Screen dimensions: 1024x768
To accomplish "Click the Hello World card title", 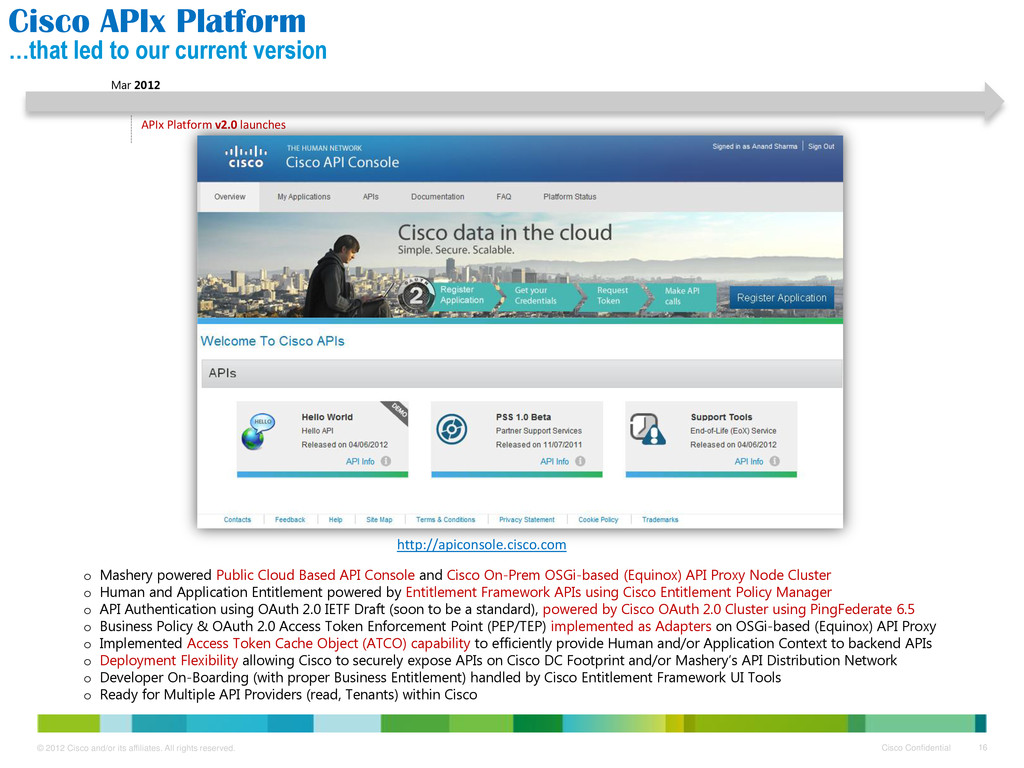I will point(327,417).
